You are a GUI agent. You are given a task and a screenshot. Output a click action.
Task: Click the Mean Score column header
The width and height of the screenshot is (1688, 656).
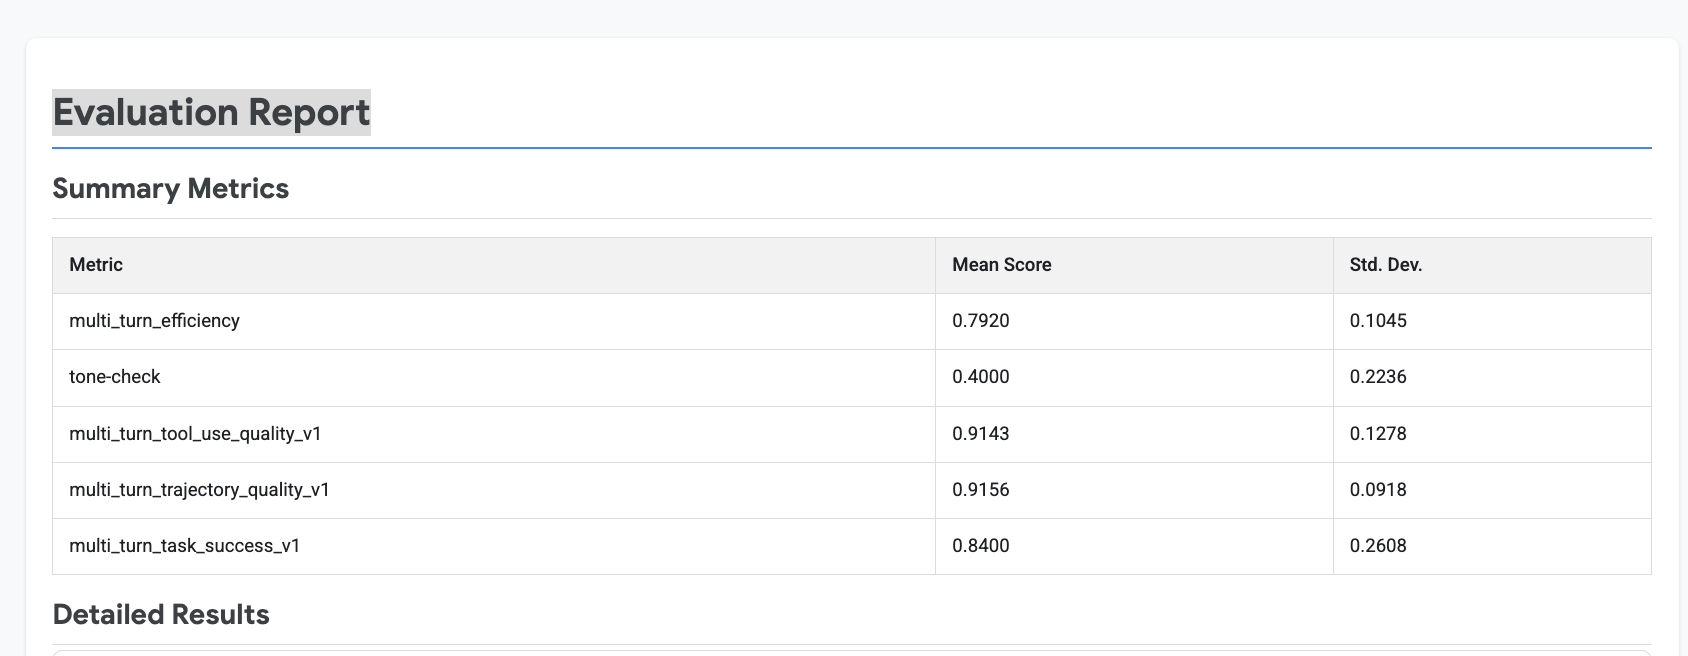1001,265
